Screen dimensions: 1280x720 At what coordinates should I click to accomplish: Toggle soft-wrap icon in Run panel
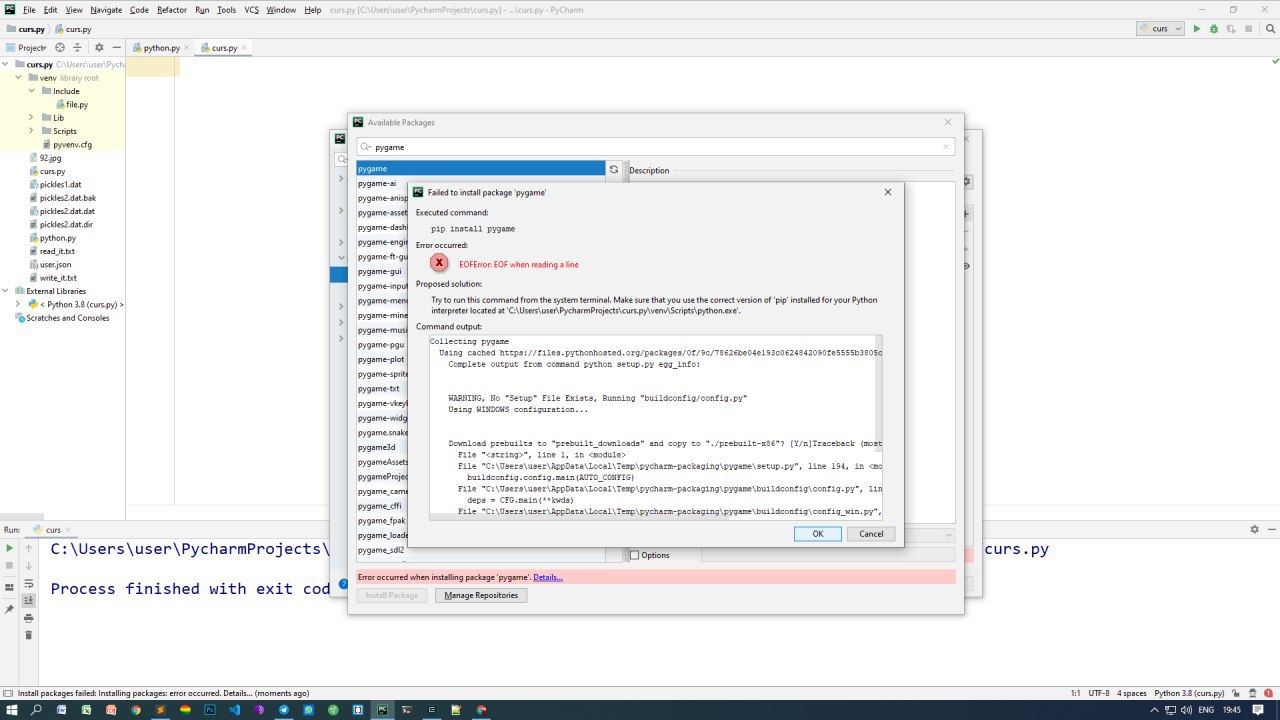(x=29, y=584)
